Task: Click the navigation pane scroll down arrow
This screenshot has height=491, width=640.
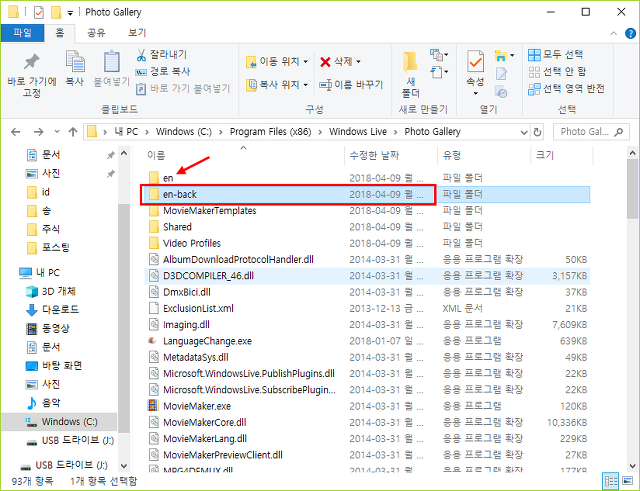Action: [124, 466]
